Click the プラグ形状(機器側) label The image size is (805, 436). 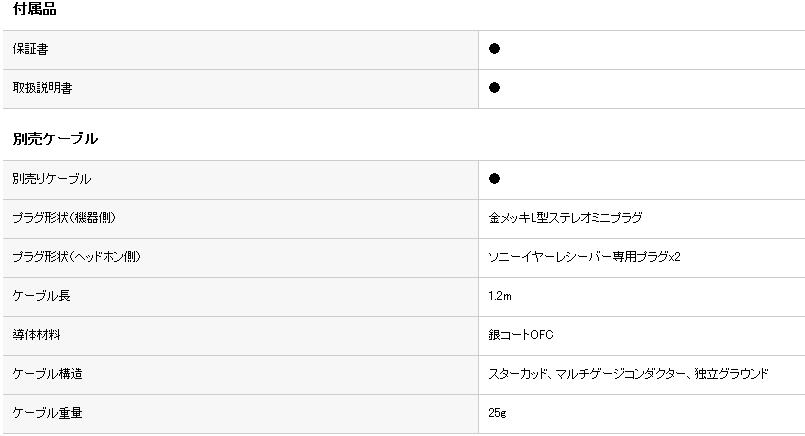click(x=70, y=218)
